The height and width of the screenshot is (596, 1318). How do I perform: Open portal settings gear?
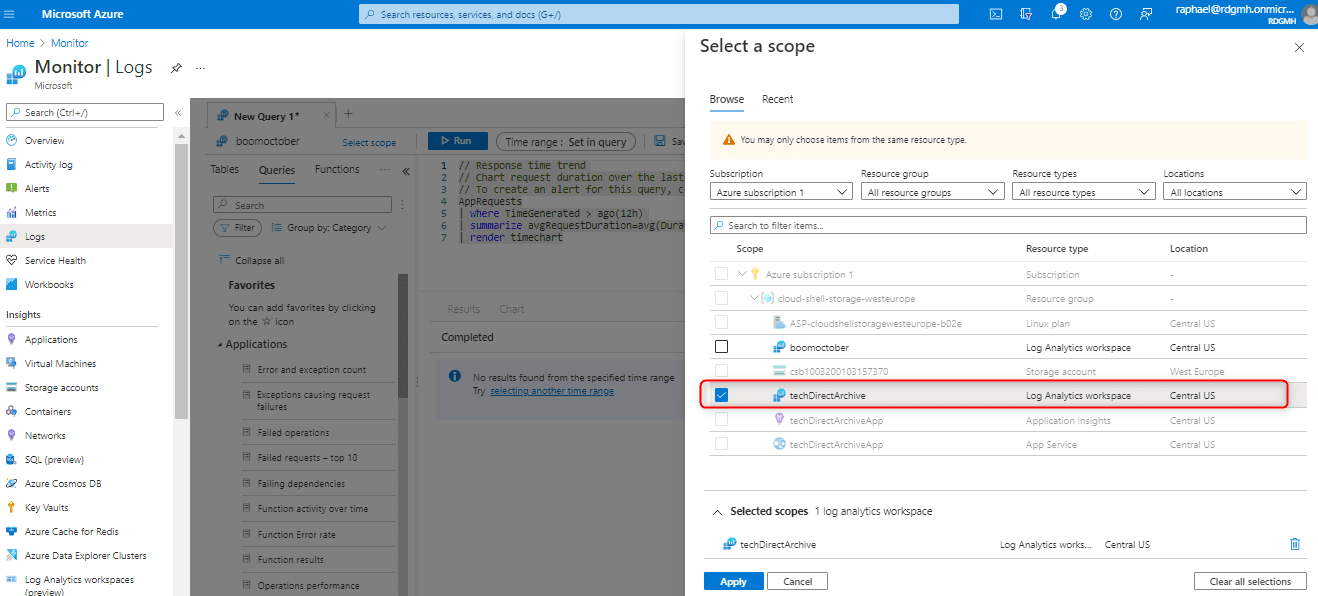[x=1086, y=14]
